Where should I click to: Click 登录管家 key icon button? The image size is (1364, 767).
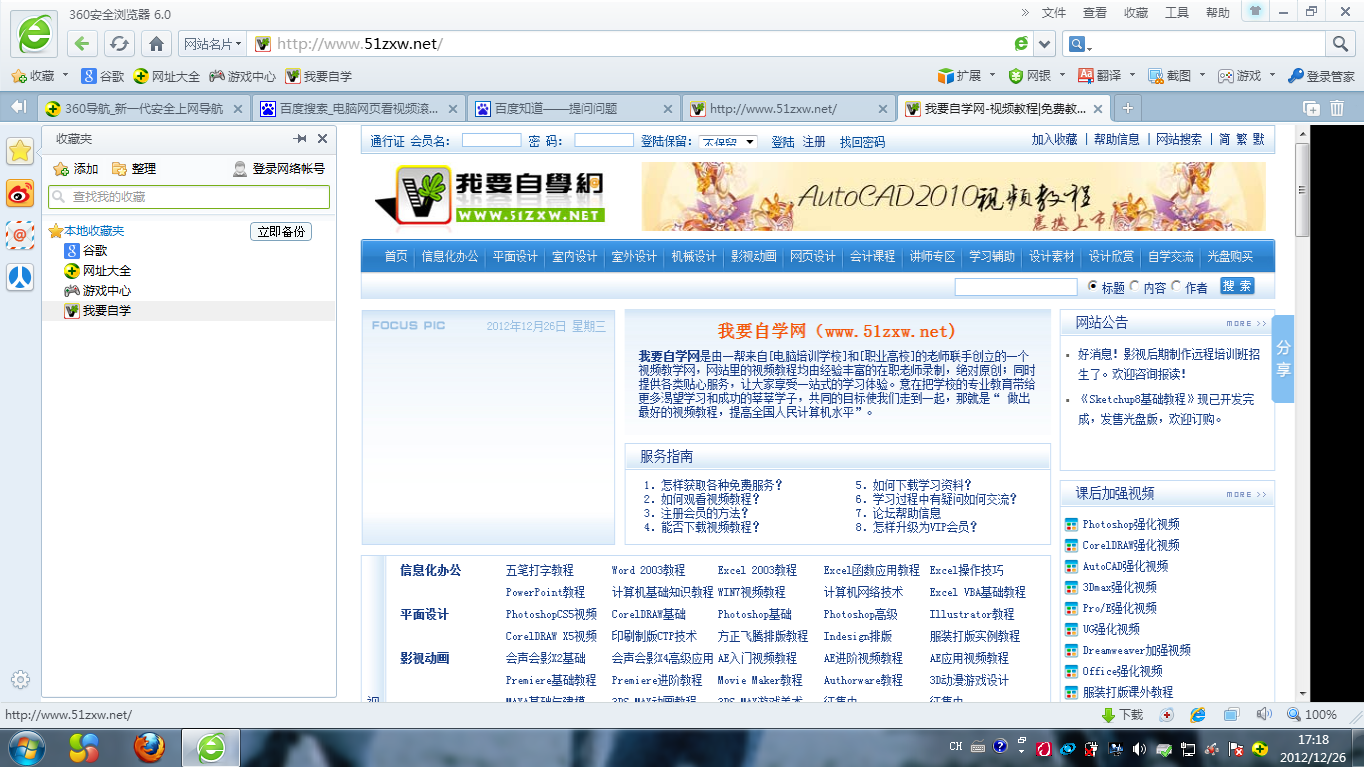(x=1320, y=75)
